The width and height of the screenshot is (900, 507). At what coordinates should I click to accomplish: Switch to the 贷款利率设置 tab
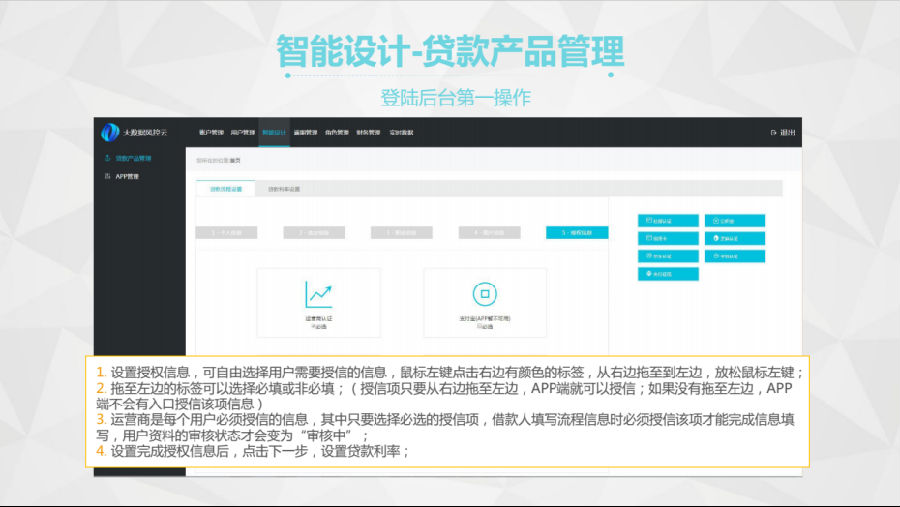click(284, 188)
